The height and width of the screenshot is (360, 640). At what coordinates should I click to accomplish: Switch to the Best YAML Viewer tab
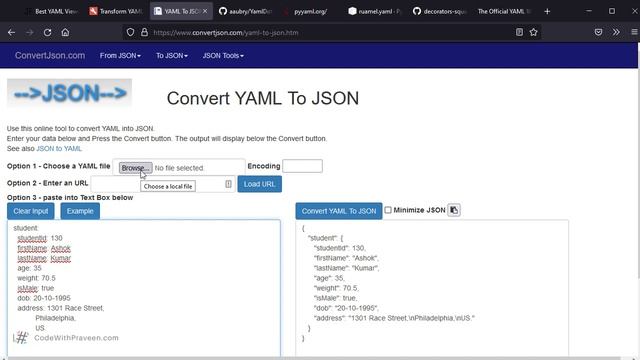point(51,11)
